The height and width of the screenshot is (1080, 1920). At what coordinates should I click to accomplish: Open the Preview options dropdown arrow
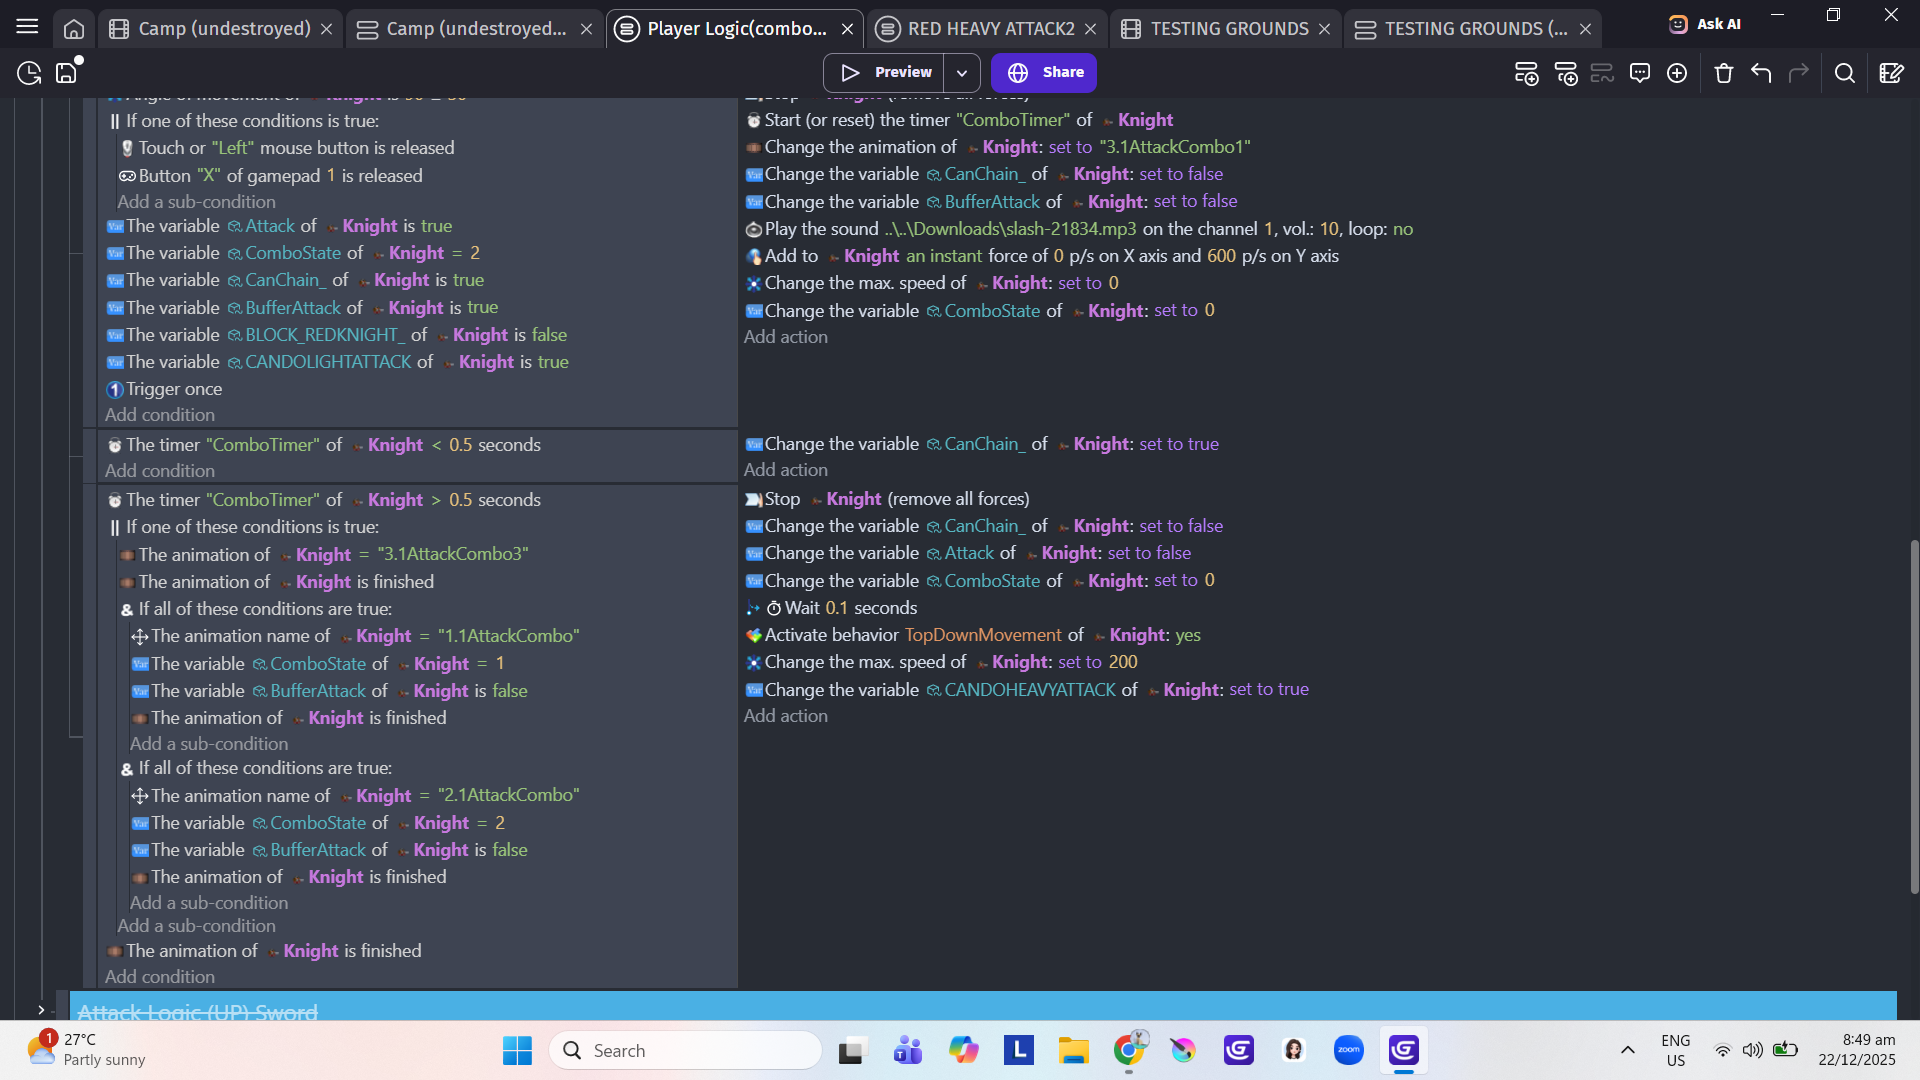tap(962, 72)
